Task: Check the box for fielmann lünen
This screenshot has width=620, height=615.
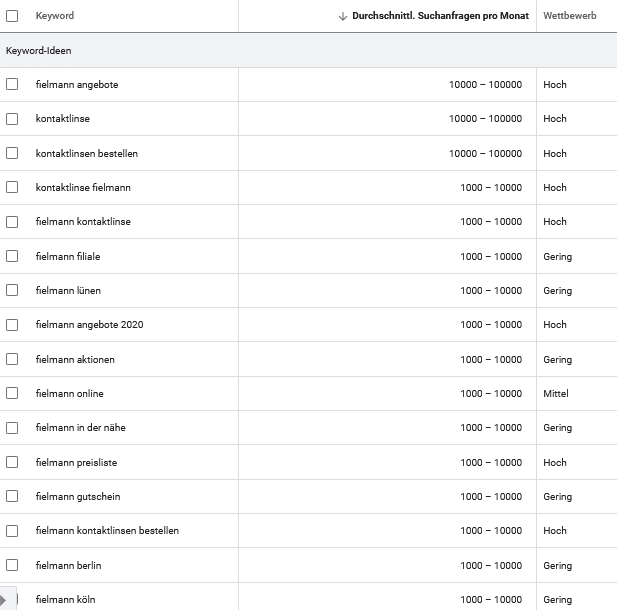Action: click(12, 290)
